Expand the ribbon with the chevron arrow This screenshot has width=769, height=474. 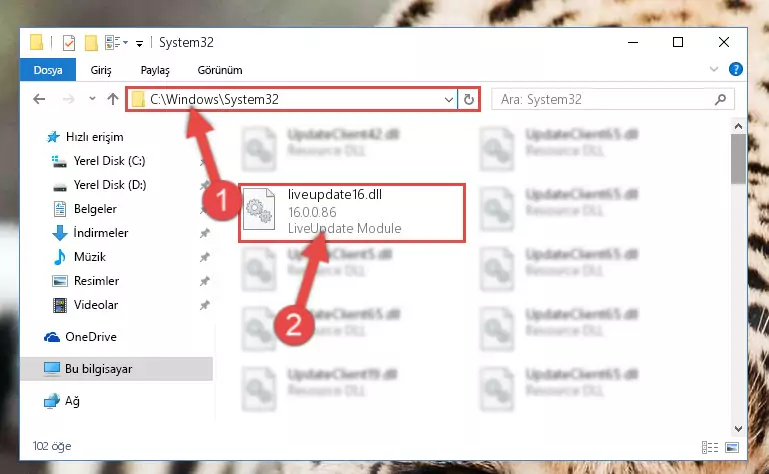coord(714,69)
